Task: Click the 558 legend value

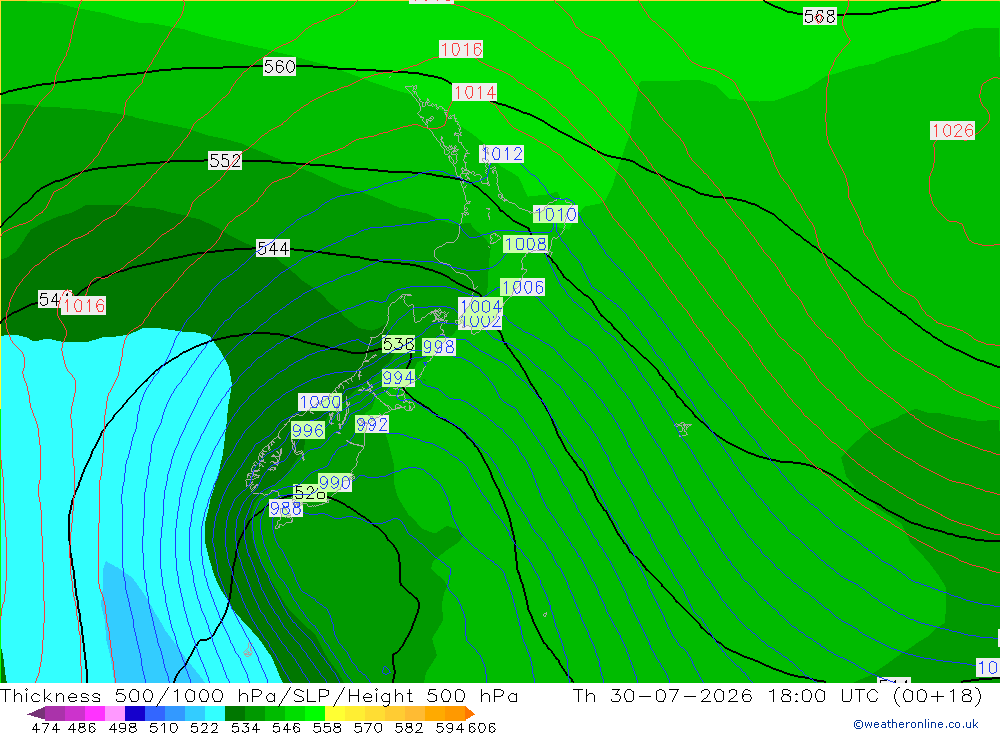Action: point(327,727)
